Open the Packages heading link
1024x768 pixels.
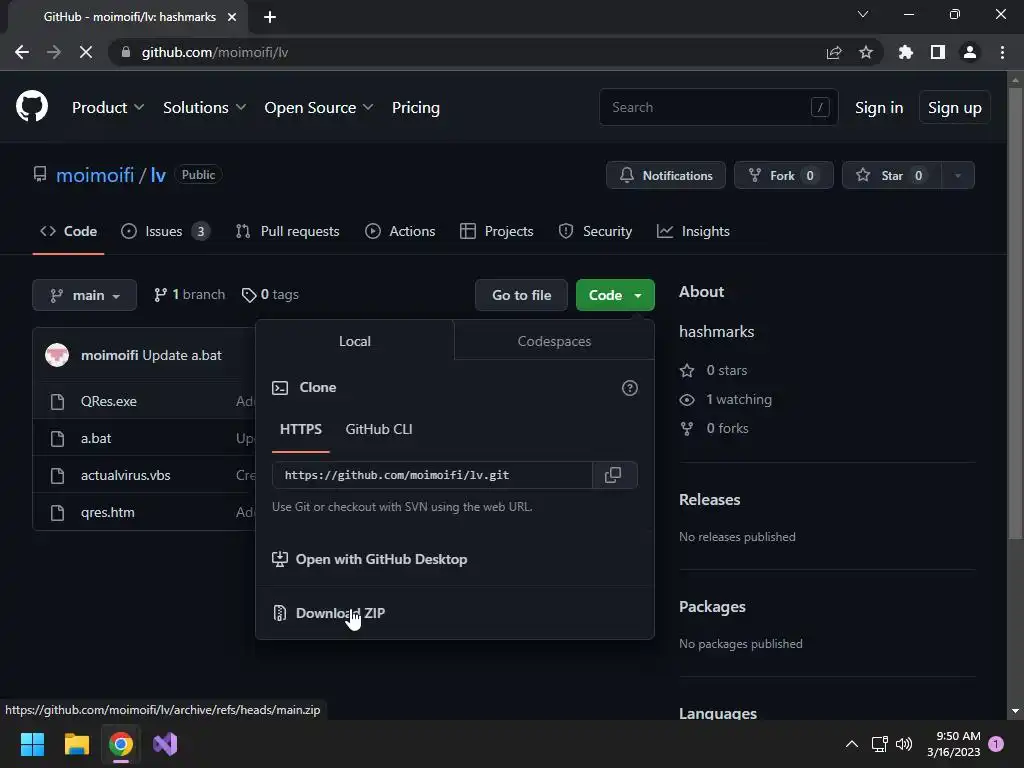[x=712, y=607]
